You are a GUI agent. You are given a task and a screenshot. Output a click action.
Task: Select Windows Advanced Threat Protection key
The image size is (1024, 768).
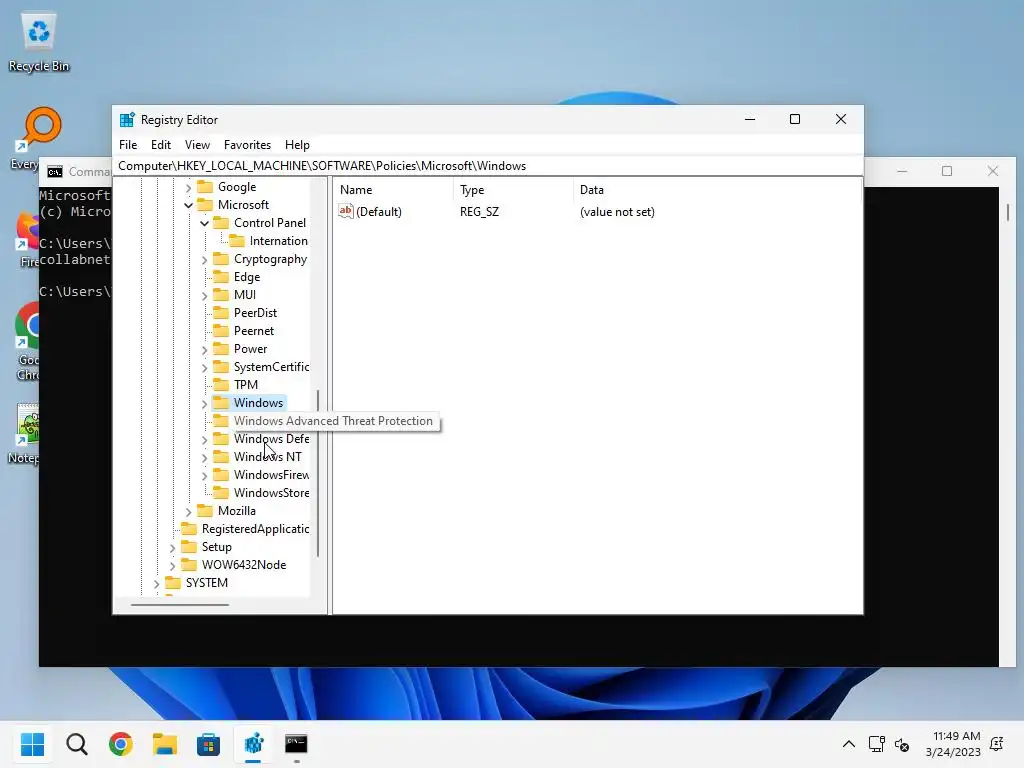[x=333, y=421]
